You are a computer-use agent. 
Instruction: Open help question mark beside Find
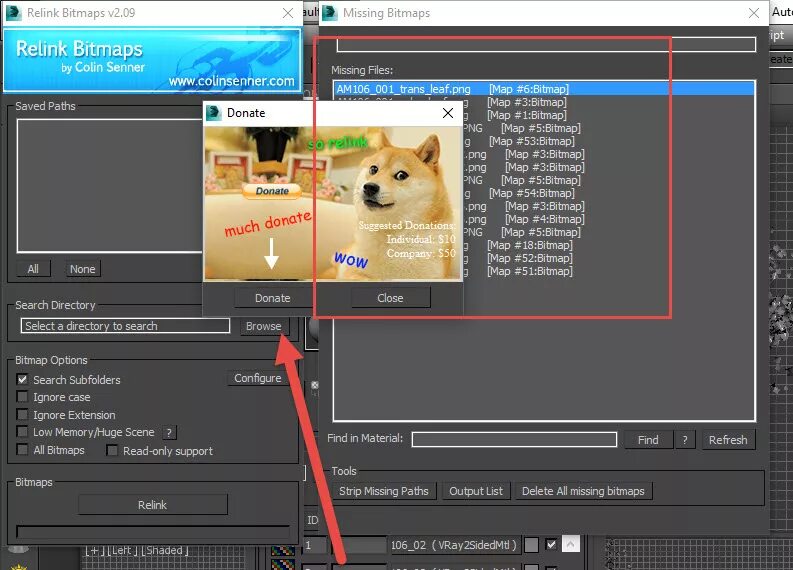click(685, 440)
